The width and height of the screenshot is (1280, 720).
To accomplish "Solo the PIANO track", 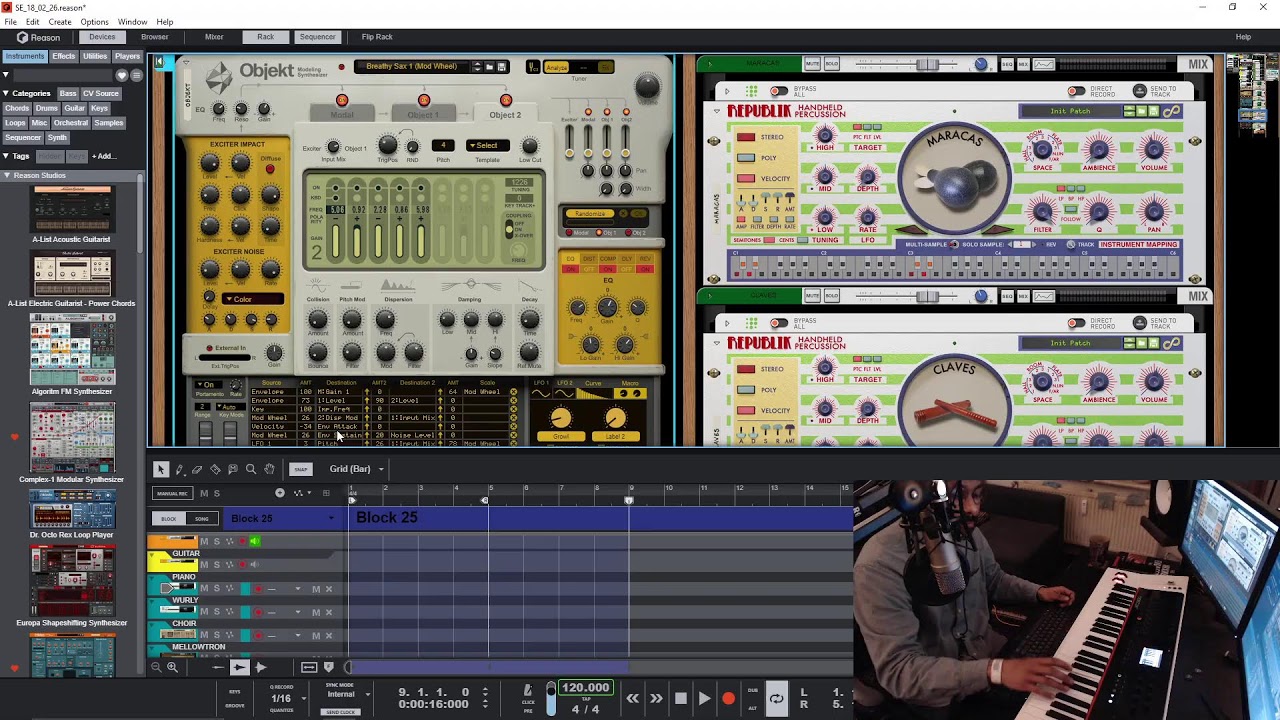I will 216,588.
